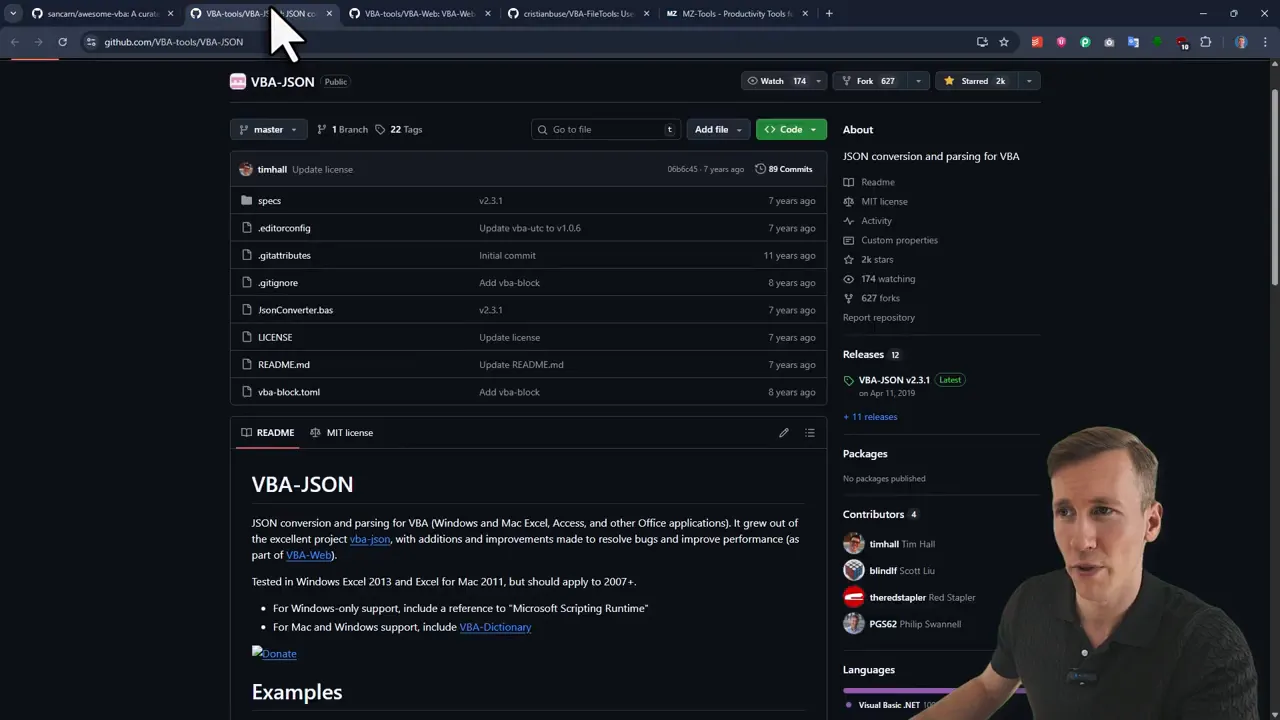Screen dimensions: 1280x720
Task: Click the VBA-JSON repository avatar icon
Action: coord(238,82)
